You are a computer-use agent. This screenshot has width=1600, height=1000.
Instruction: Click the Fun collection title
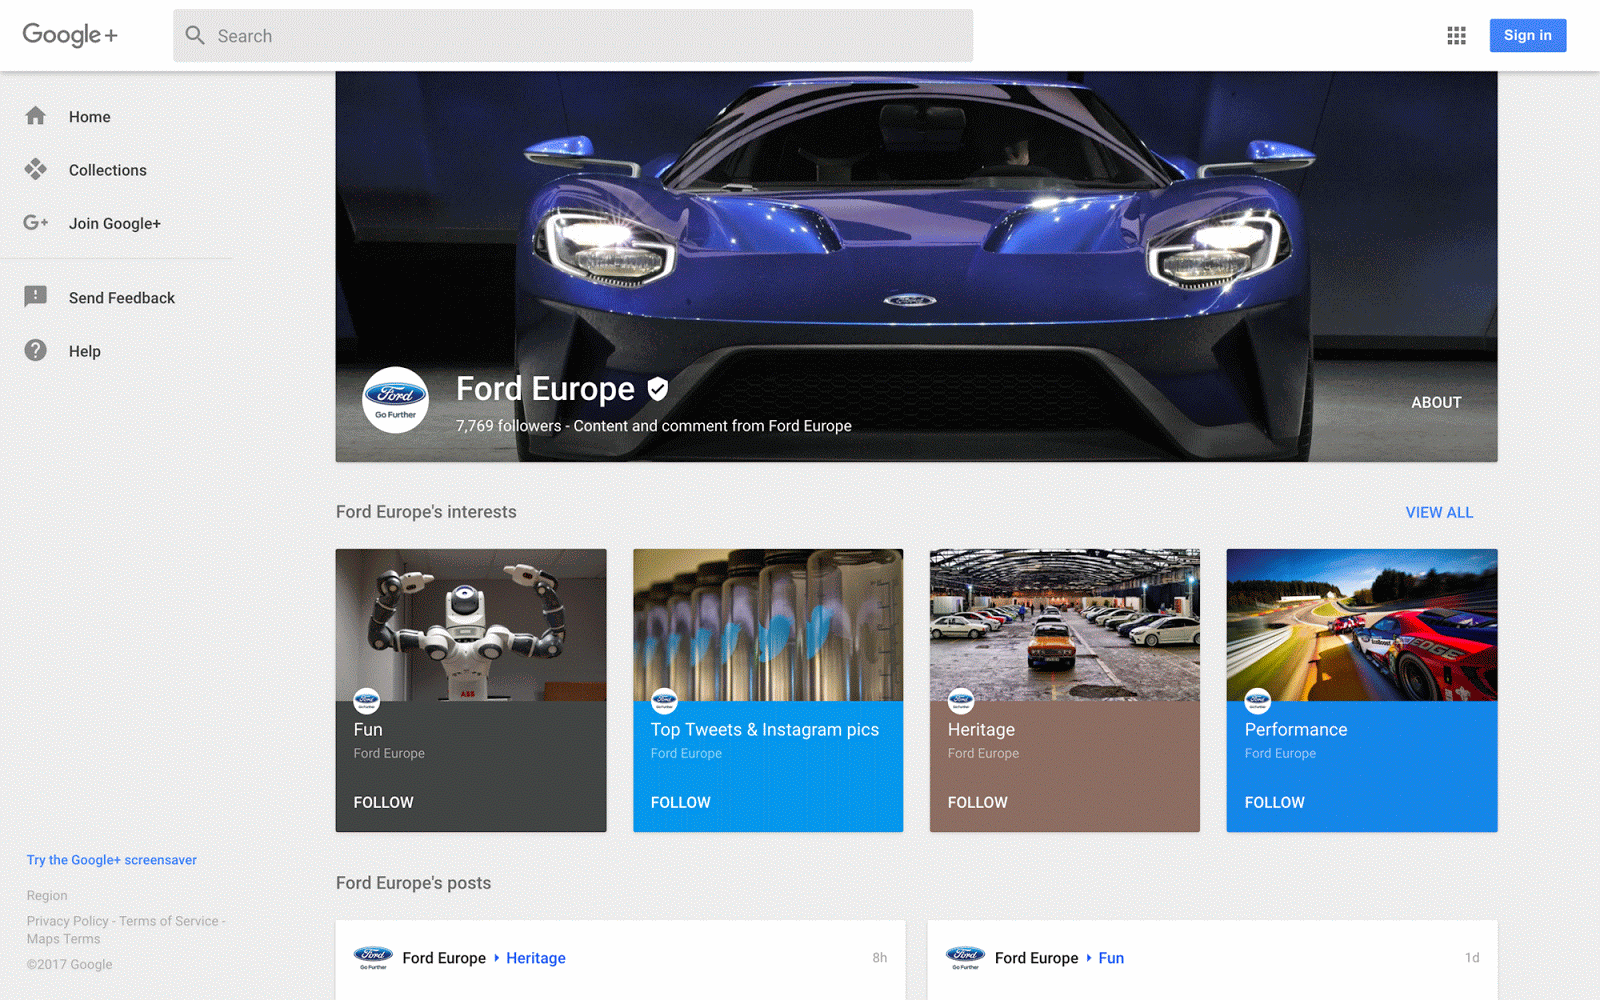coord(368,730)
